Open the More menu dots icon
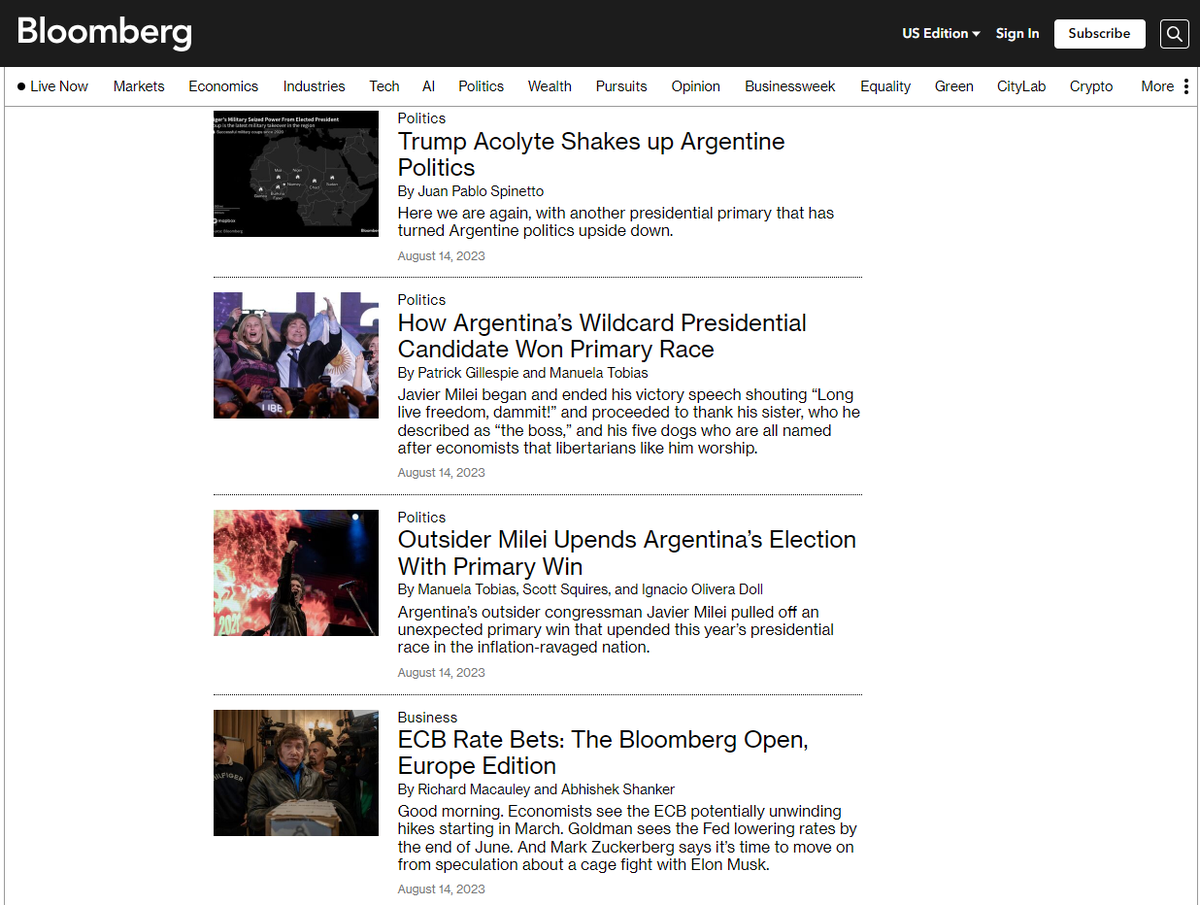Image resolution: width=1200 pixels, height=905 pixels. point(1186,86)
